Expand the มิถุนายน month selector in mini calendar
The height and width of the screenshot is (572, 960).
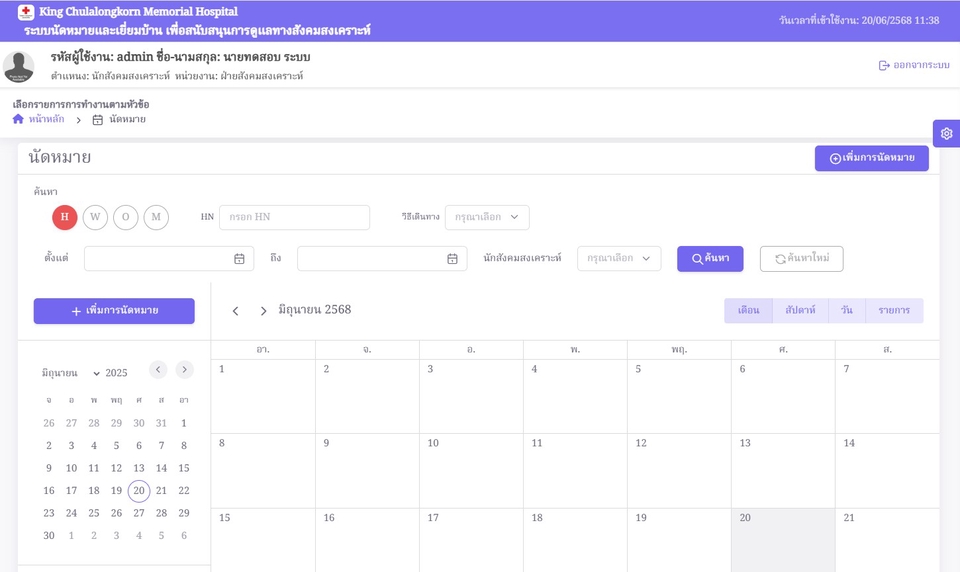(x=70, y=372)
